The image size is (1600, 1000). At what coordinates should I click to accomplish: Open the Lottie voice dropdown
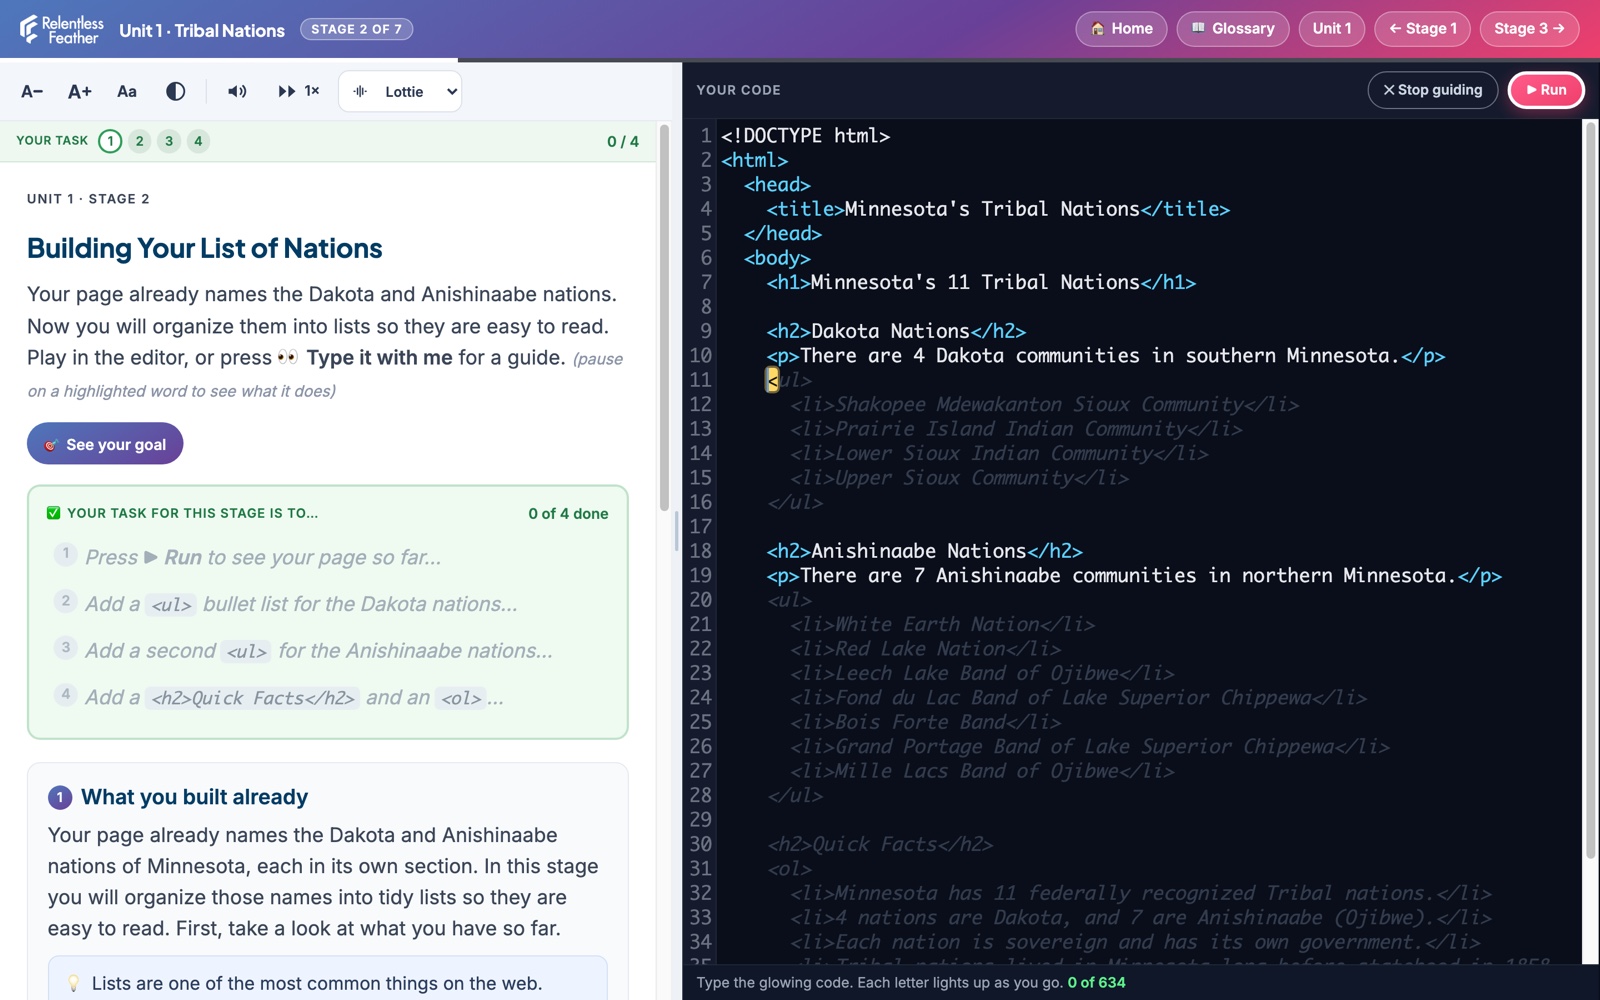tap(400, 91)
